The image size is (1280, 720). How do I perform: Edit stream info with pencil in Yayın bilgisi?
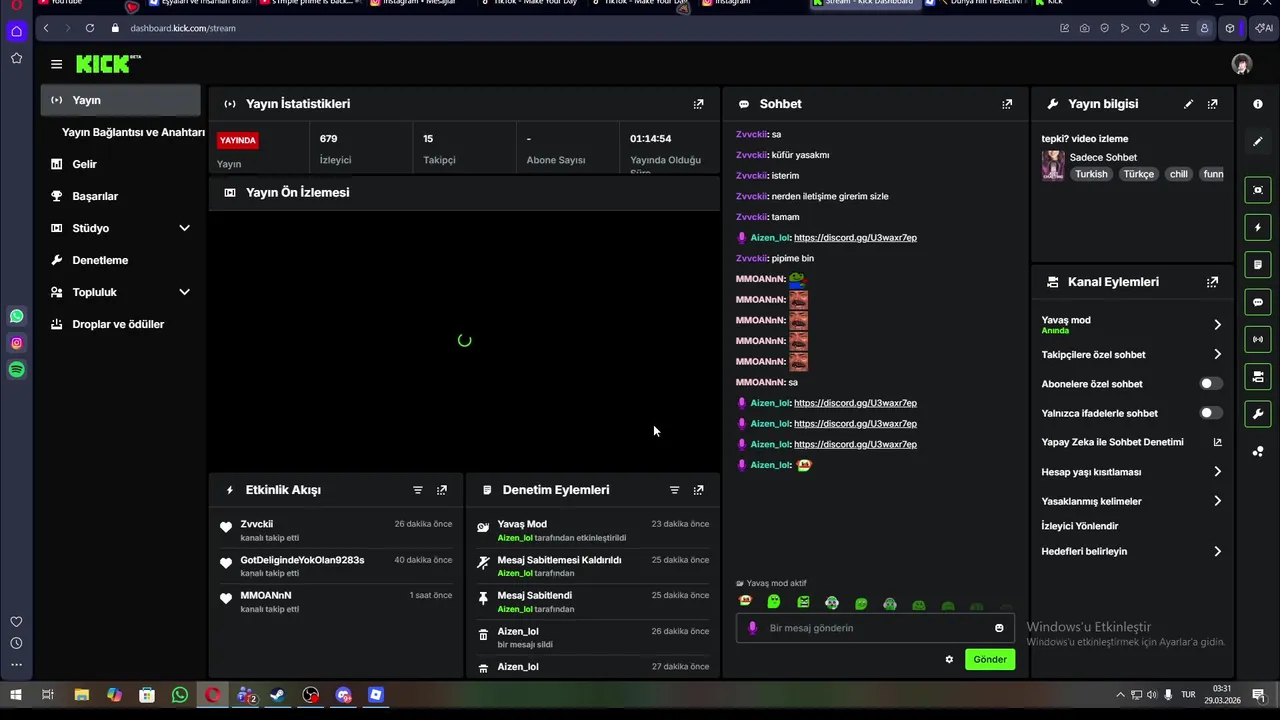tap(1188, 104)
